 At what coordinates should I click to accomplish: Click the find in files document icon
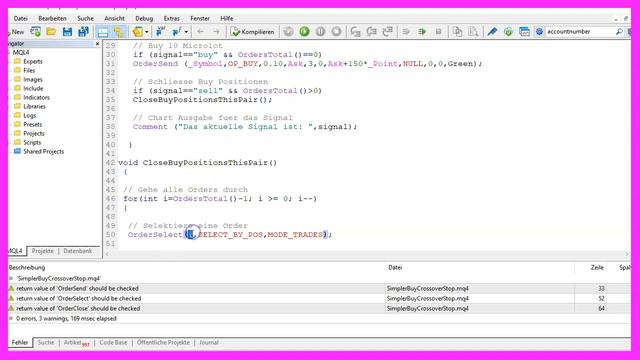(473, 31)
